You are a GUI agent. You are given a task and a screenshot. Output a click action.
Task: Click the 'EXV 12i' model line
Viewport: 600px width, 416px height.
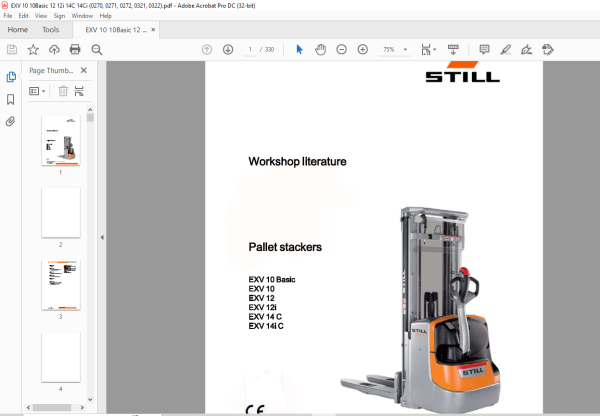pyautogui.click(x=262, y=307)
